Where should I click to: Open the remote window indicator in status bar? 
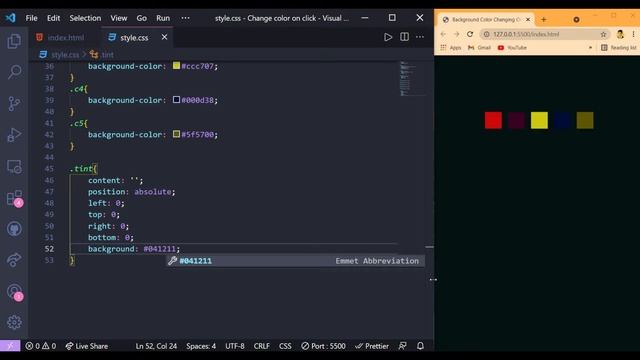click(x=10, y=346)
